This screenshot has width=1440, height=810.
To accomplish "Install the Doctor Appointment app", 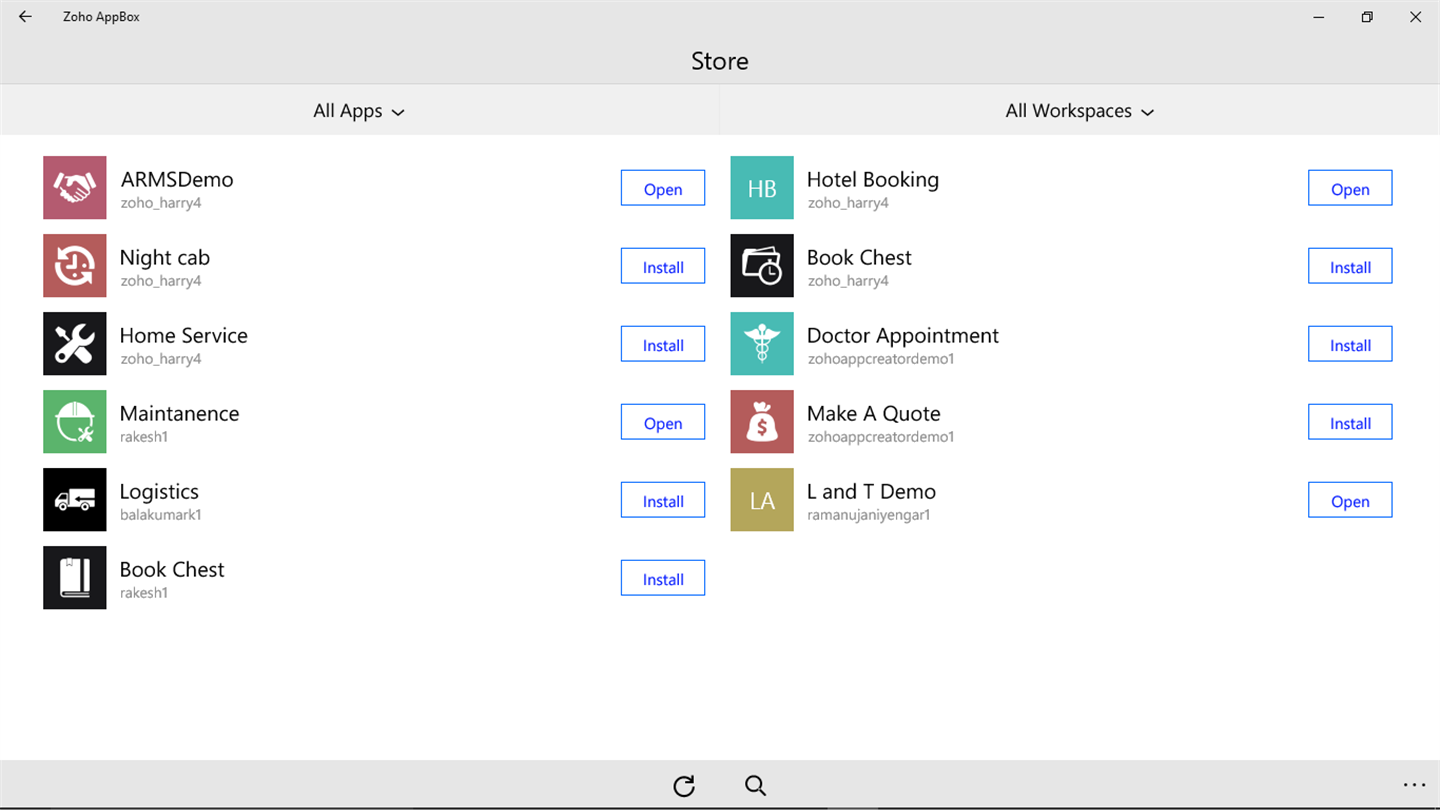I will (x=1350, y=344).
